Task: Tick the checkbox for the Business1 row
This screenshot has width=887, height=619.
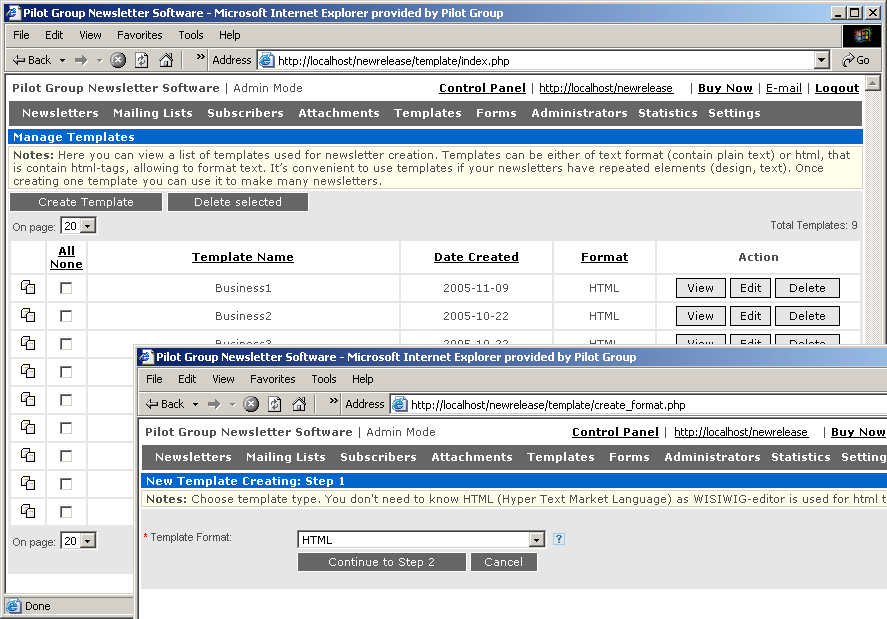Action: (x=66, y=288)
